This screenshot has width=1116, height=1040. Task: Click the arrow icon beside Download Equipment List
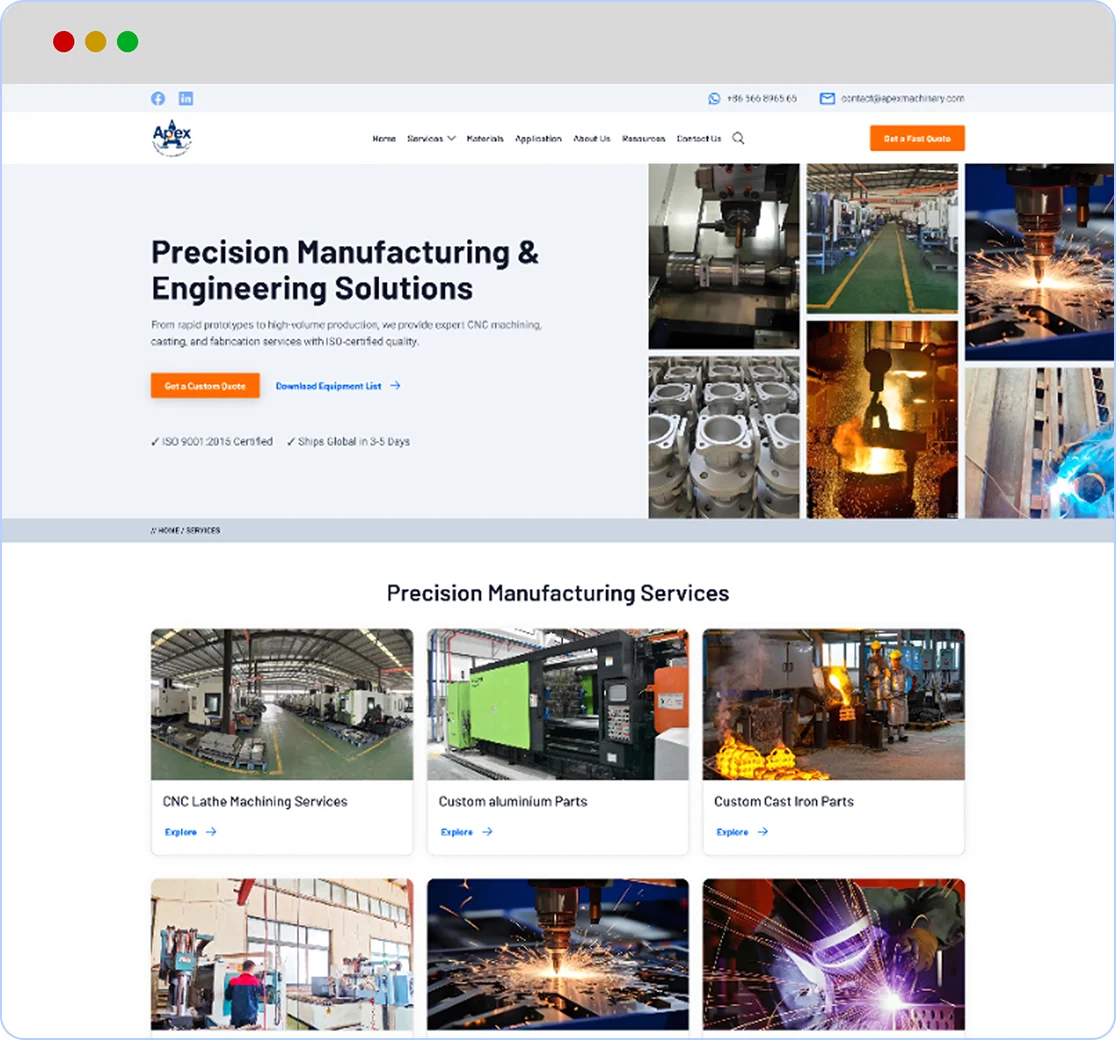[x=396, y=385]
